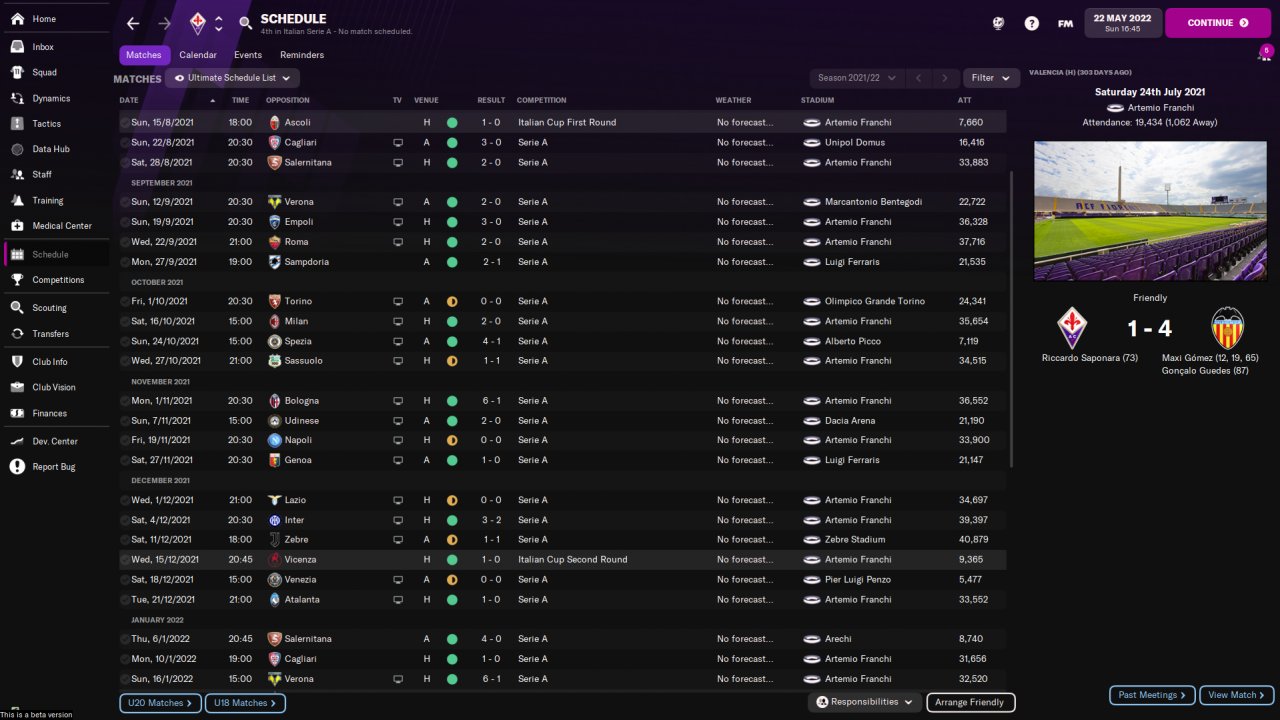
Task: Switch to the Calendar tab
Action: coord(198,55)
